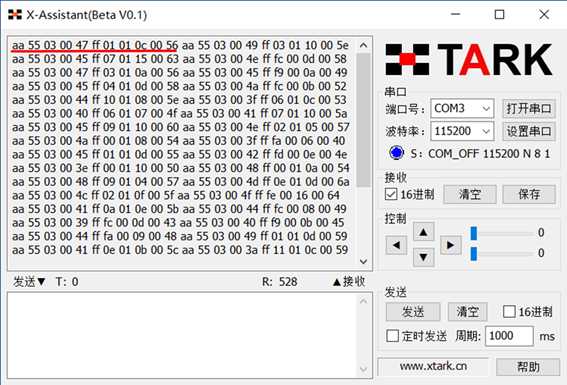Click the 发送▼ send counter label
The width and height of the screenshot is (567, 385).
(29, 282)
